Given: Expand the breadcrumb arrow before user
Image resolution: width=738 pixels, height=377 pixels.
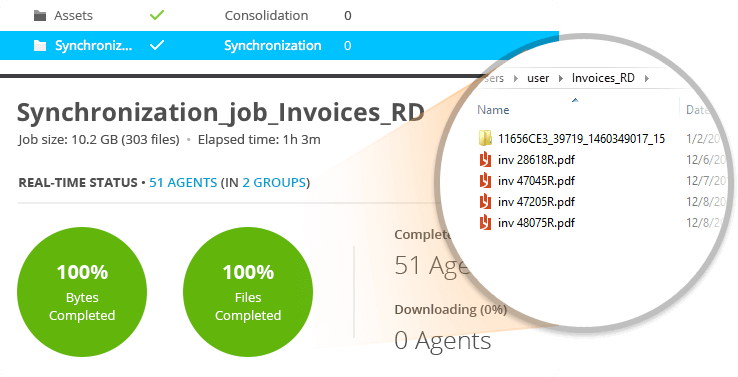Looking at the screenshot, I should pos(516,78).
